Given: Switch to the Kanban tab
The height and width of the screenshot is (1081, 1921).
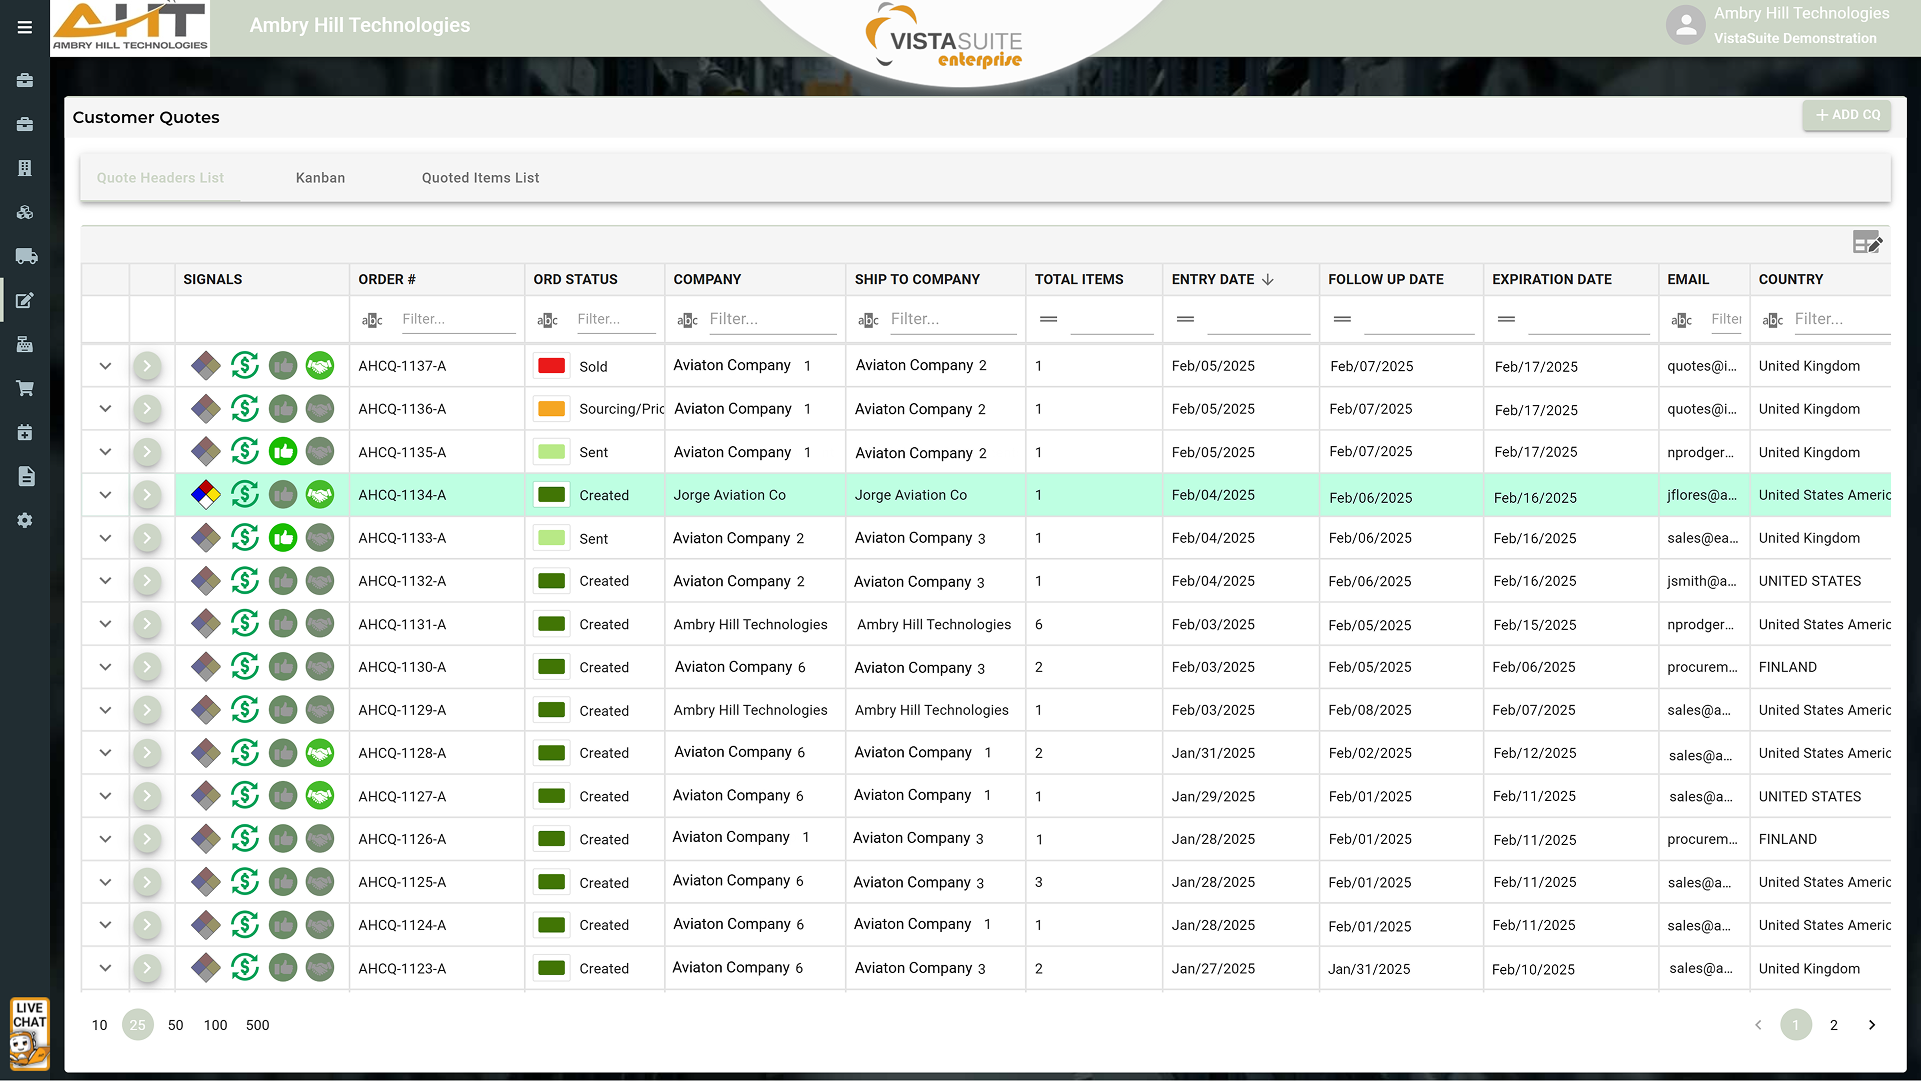Looking at the screenshot, I should (x=320, y=178).
